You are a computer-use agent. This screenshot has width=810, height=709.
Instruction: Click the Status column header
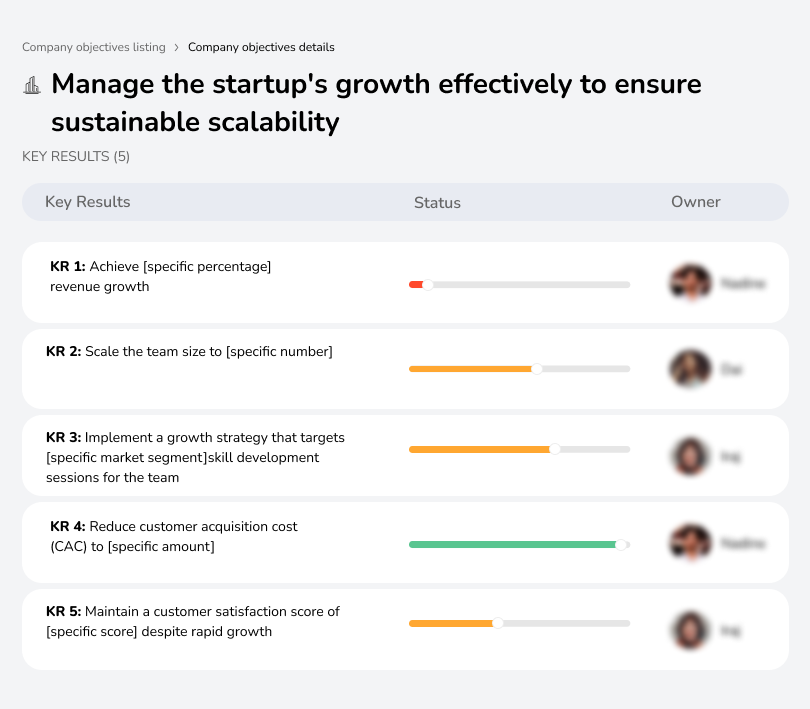coord(437,202)
